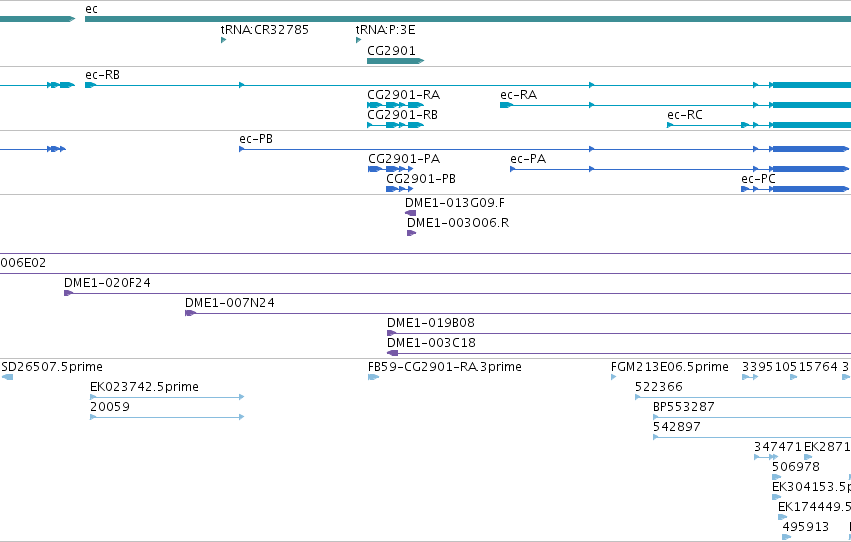
Task: Click the BP553287 EST label
Action: [683, 407]
